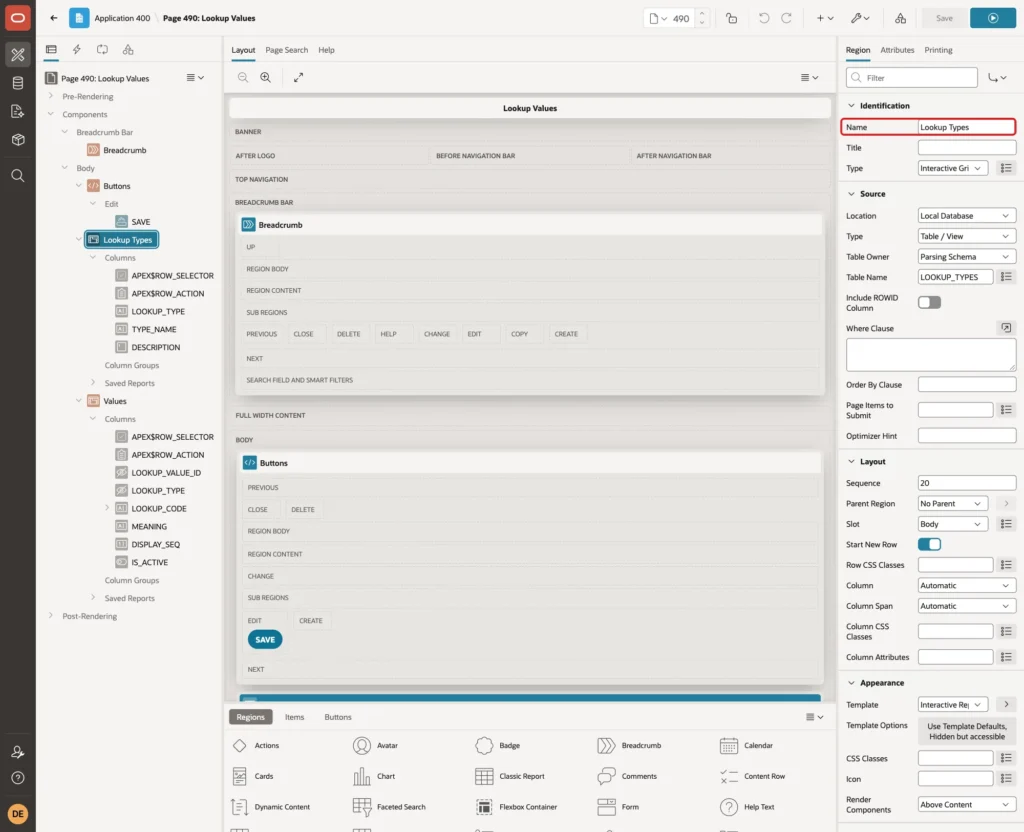Open Source Location dropdown

coord(967,216)
